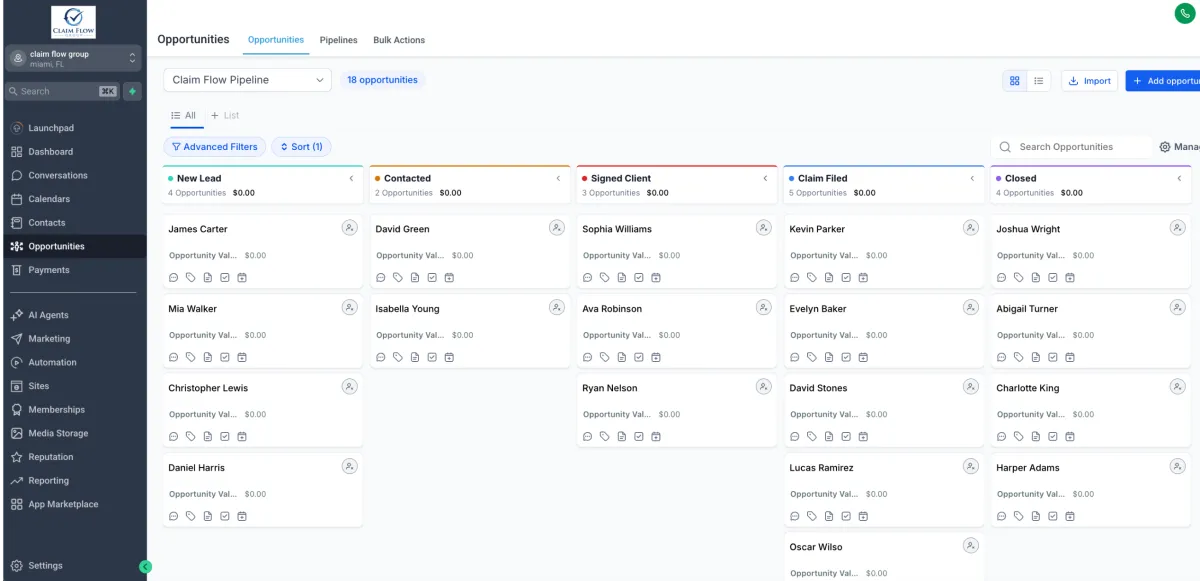The width and height of the screenshot is (1200, 581).
Task: Click the Reputation star icon
Action: point(17,457)
